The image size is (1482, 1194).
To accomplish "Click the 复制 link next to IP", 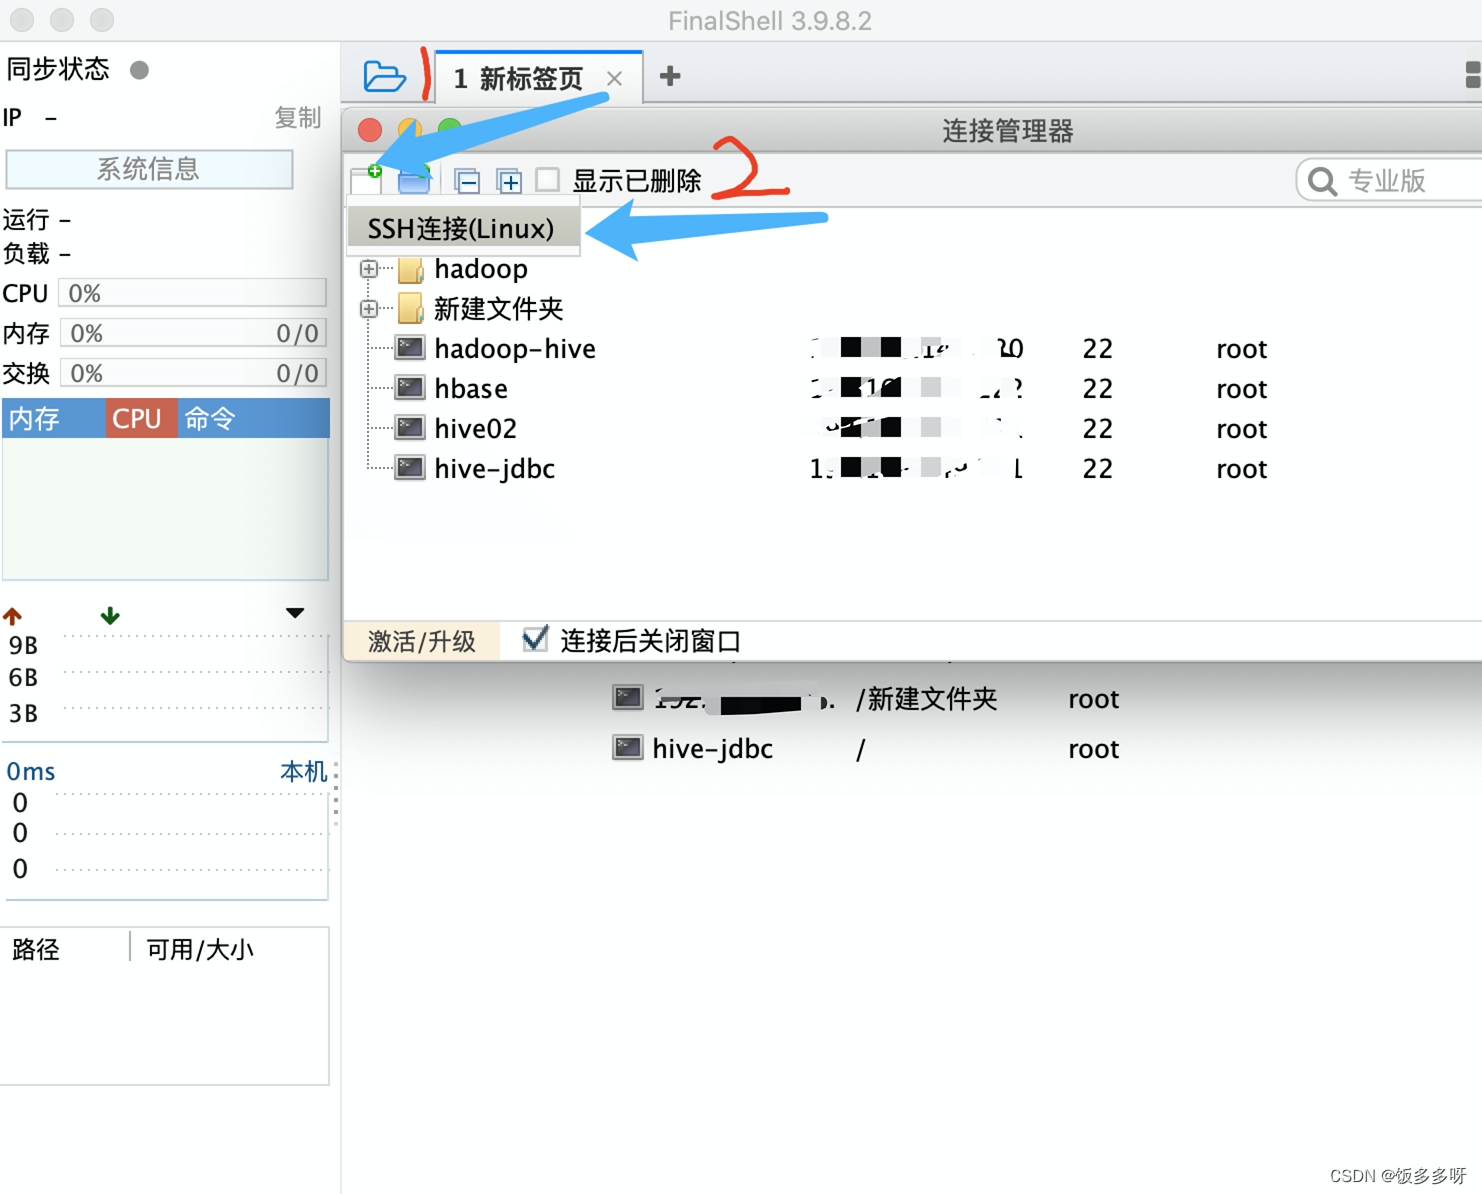I will 298,118.
